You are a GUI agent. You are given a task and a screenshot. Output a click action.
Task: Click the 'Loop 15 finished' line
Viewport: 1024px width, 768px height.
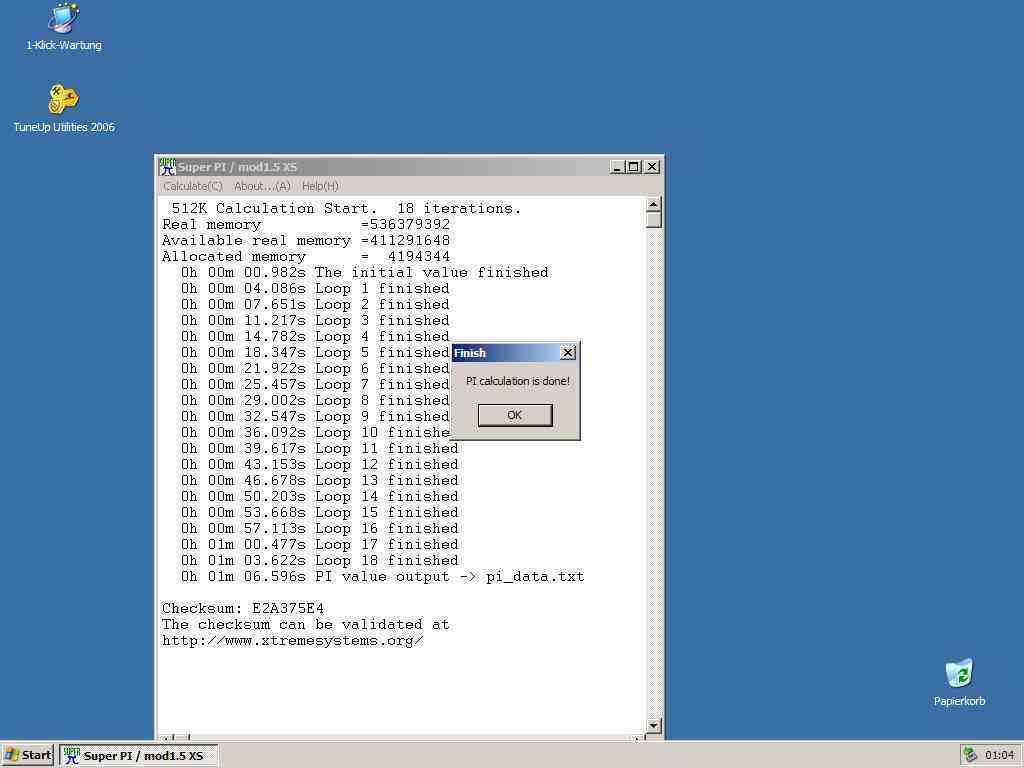click(319, 513)
